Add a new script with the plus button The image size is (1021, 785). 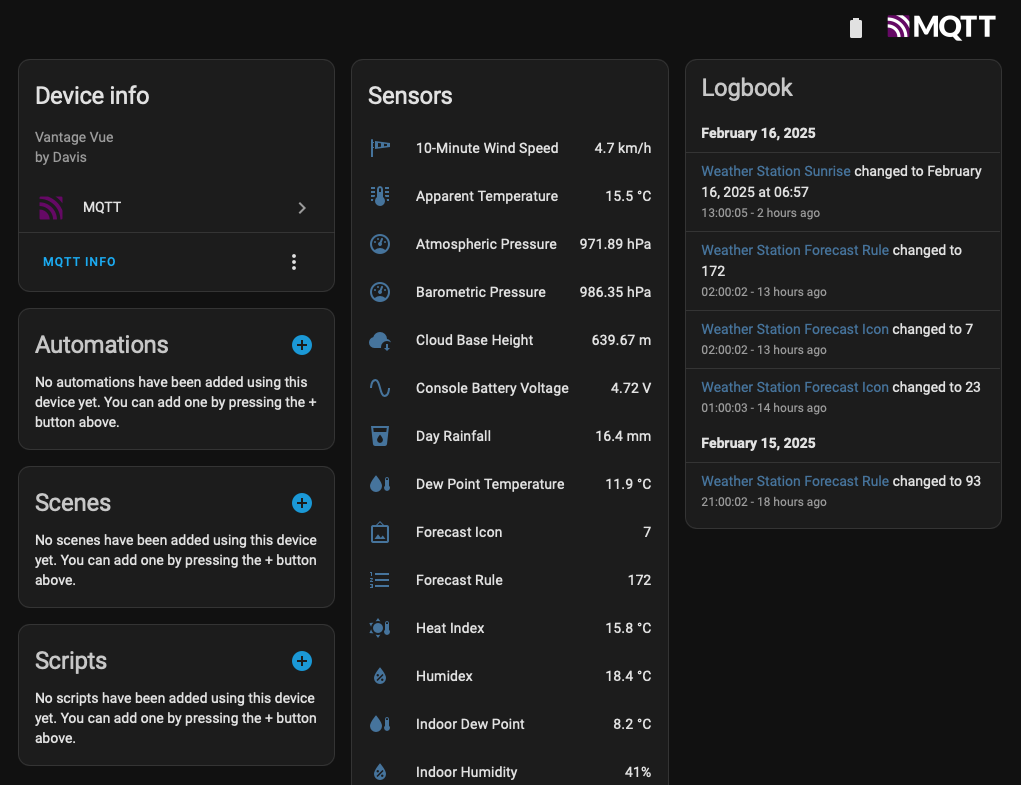tap(302, 661)
